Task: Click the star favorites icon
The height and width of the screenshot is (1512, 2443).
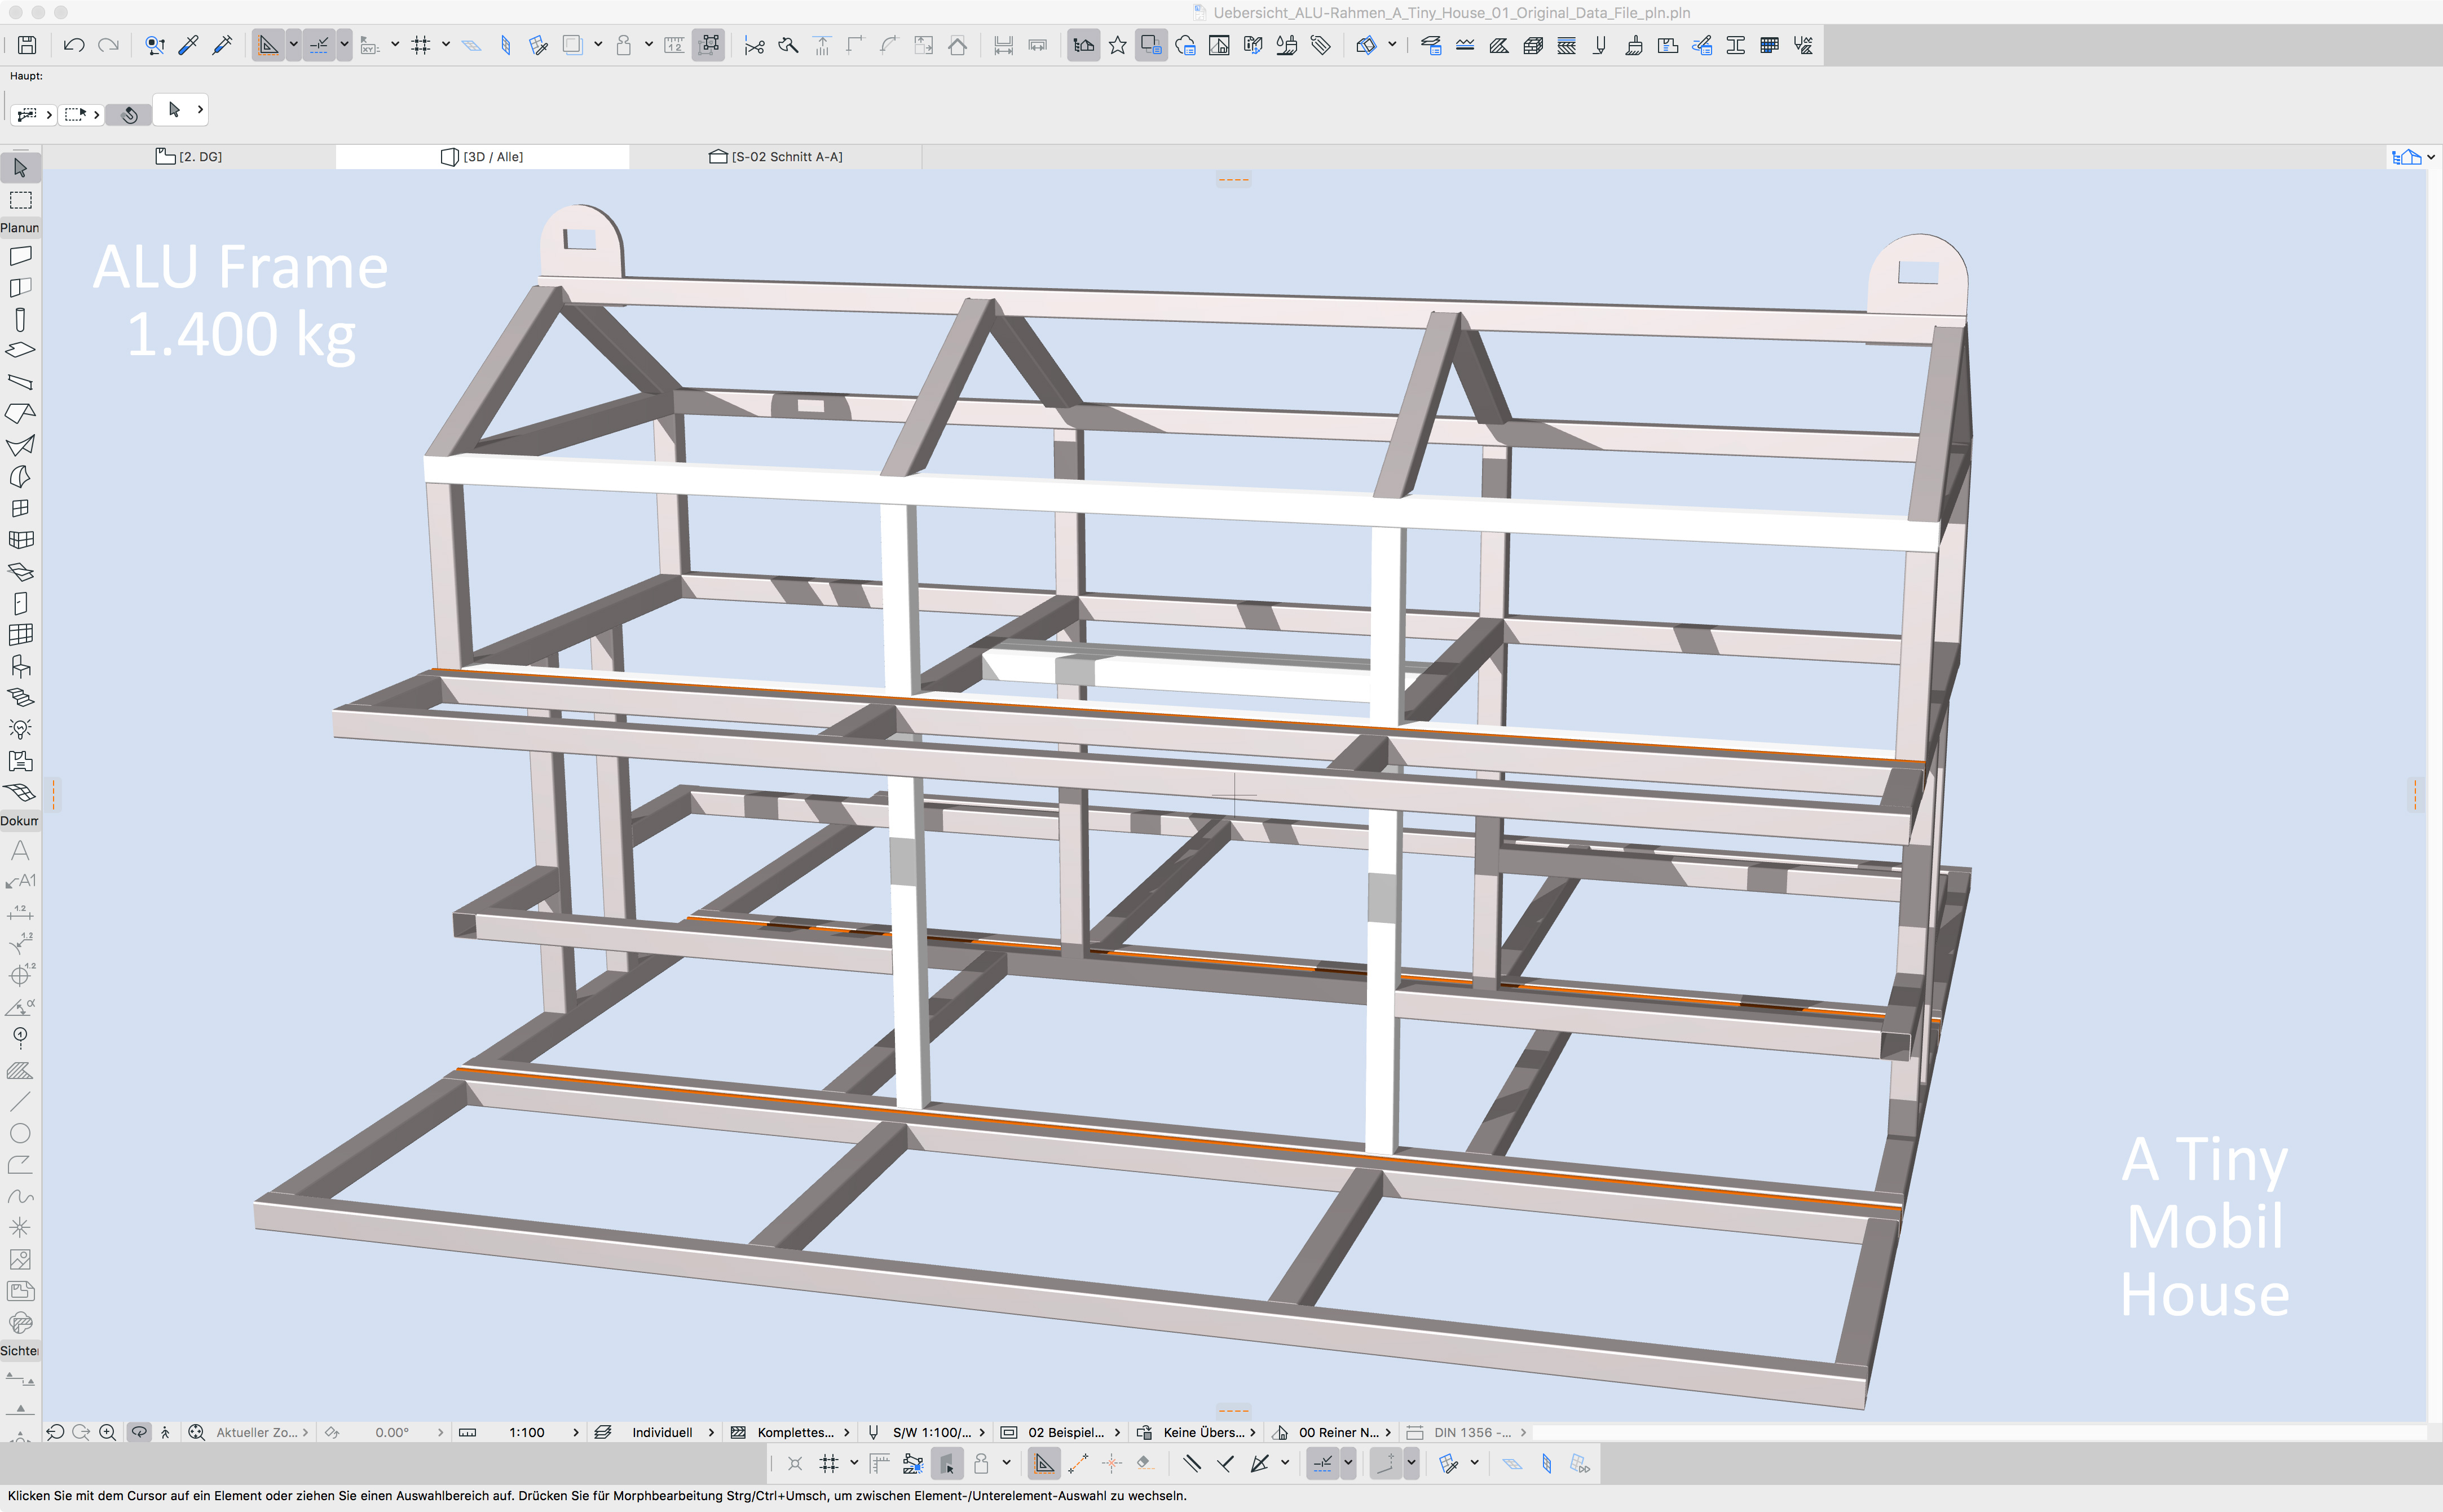Action: point(1117,45)
